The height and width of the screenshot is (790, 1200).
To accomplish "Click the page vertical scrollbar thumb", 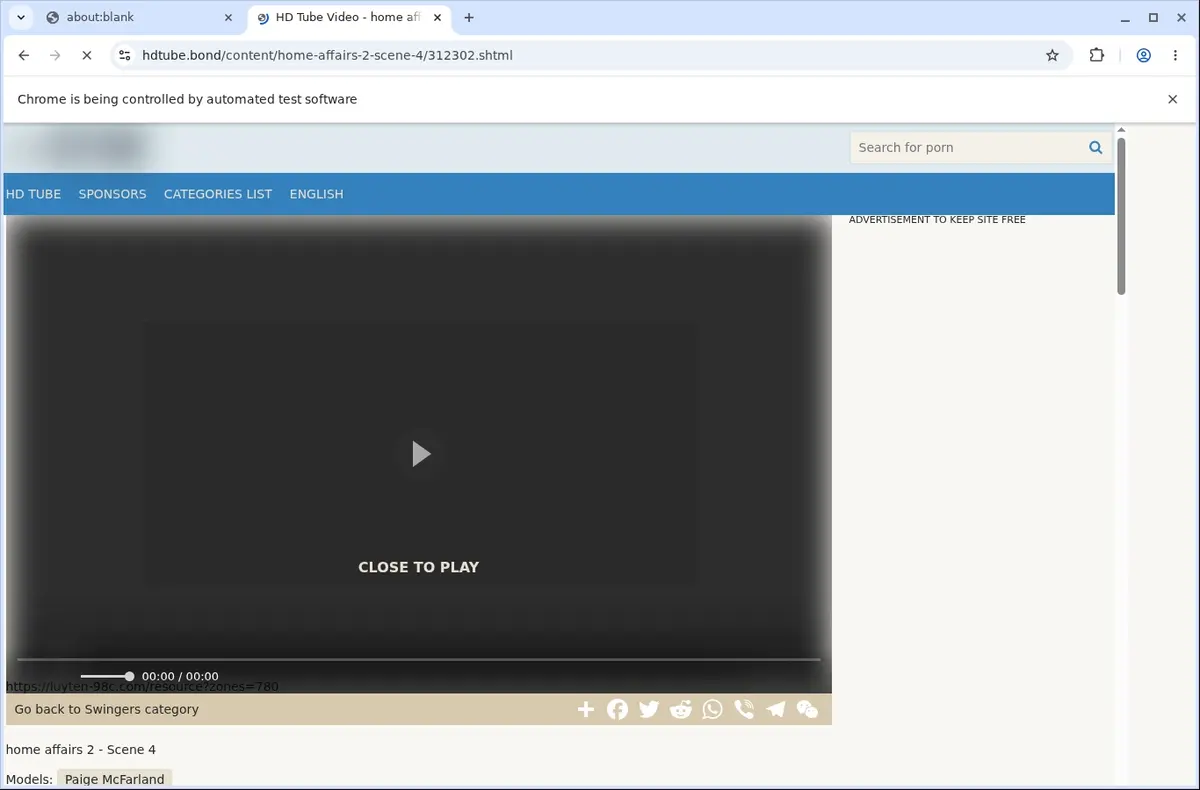I will click(x=1121, y=215).
